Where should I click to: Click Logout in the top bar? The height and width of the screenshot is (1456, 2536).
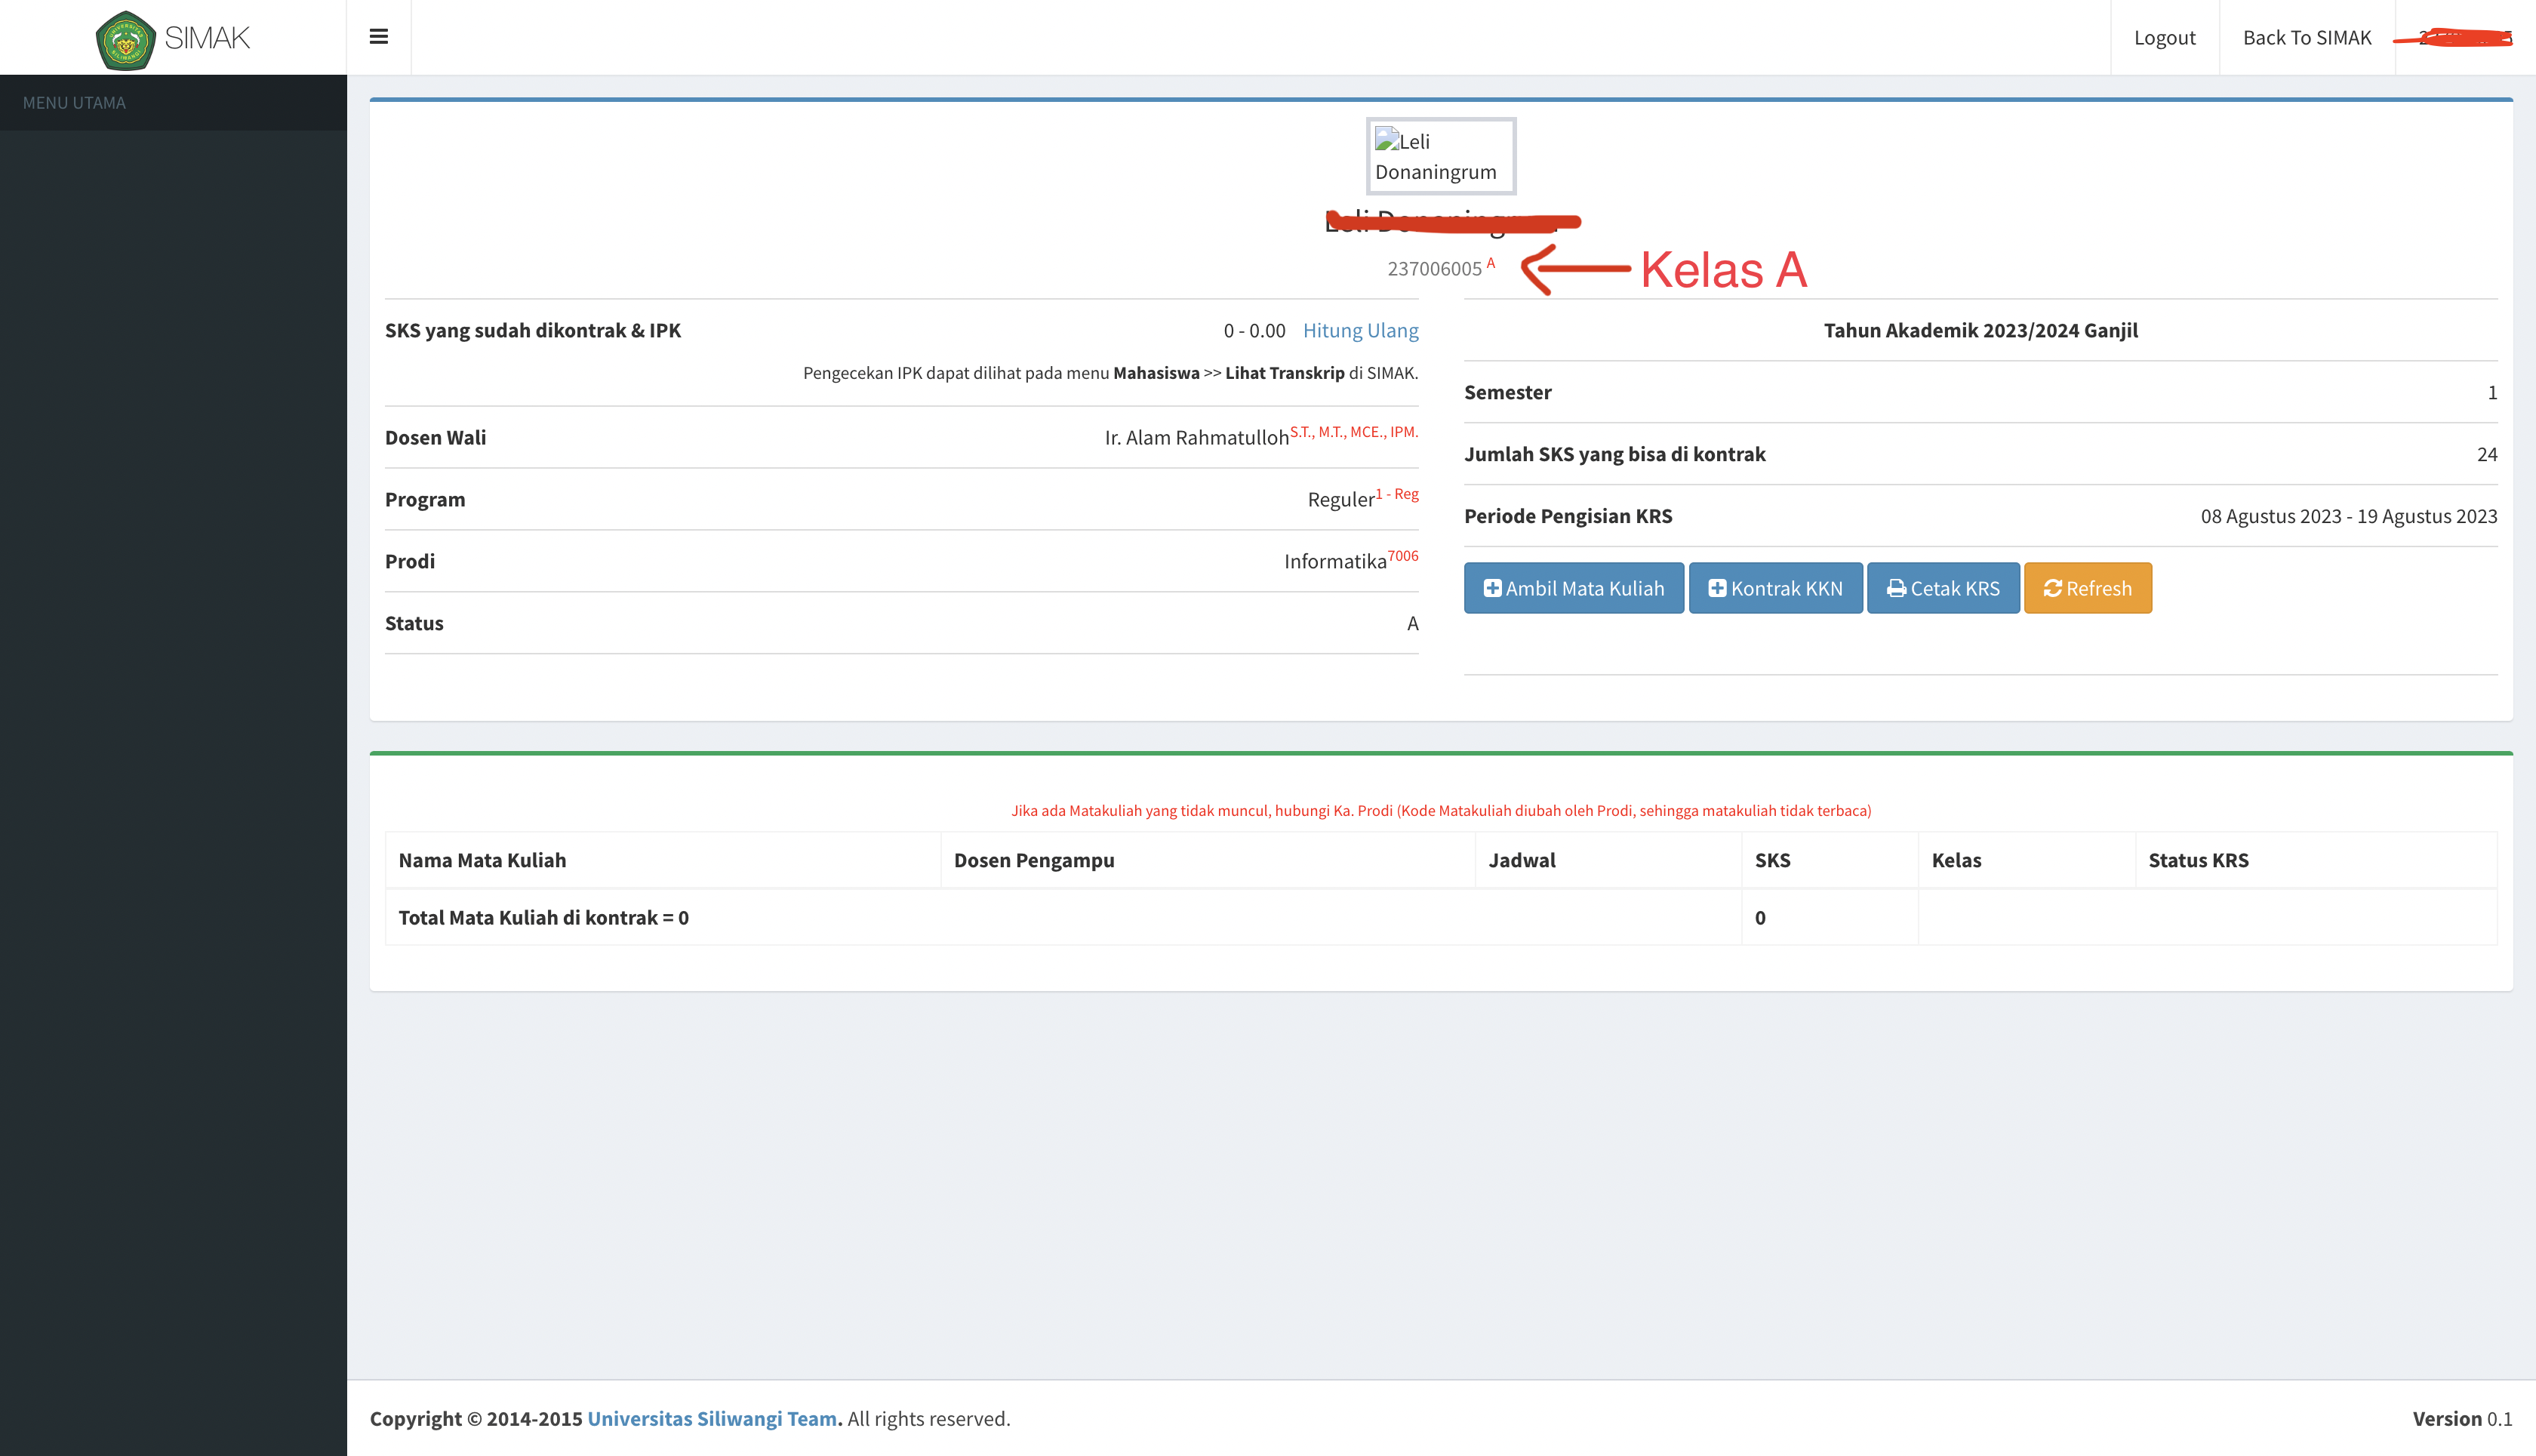click(x=2164, y=37)
